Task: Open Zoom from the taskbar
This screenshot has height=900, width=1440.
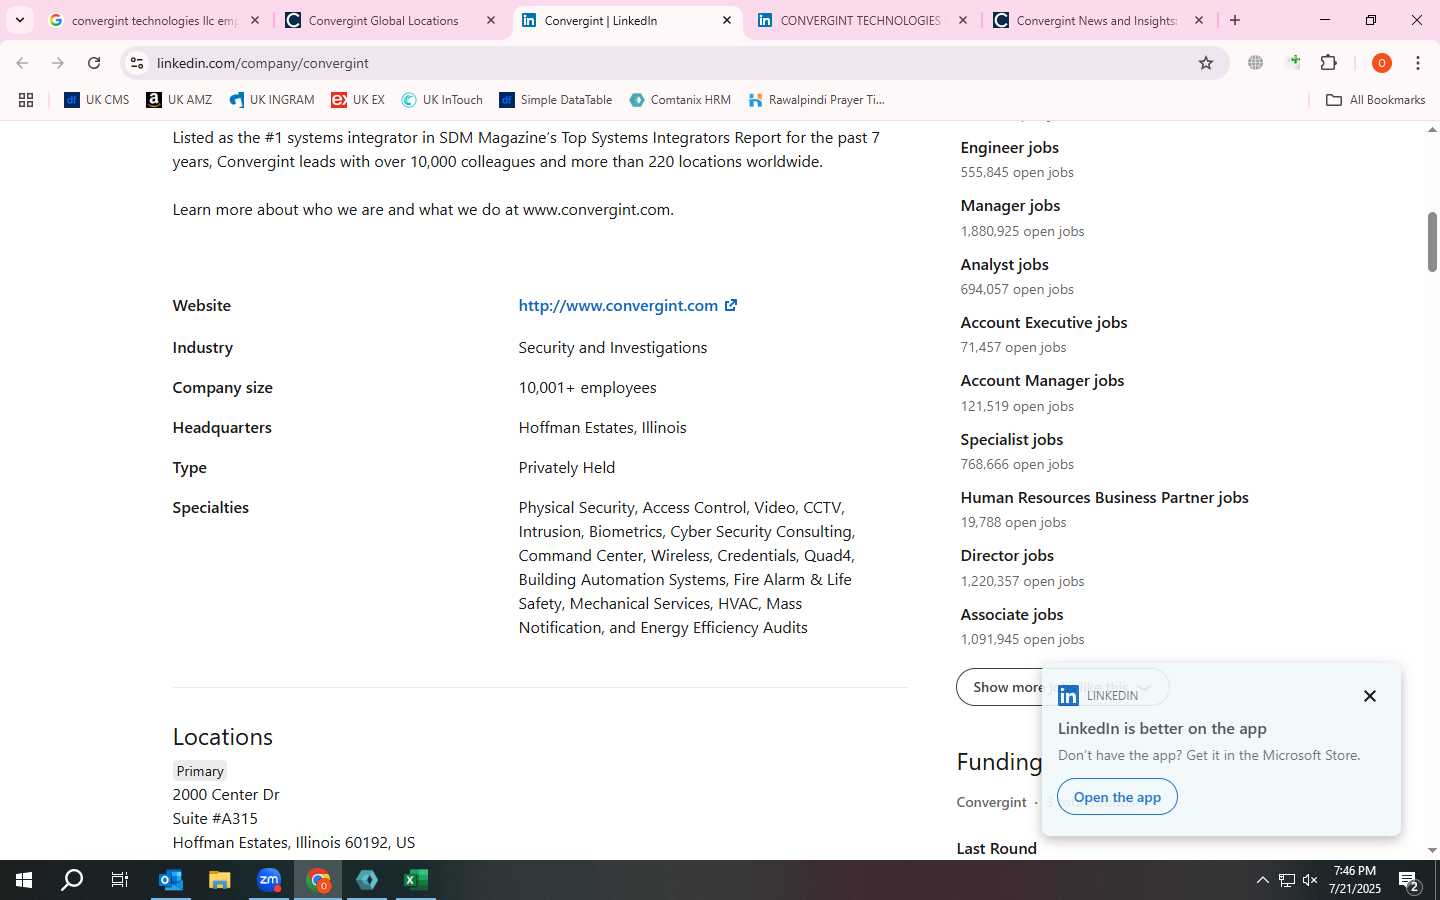Action: pyautogui.click(x=269, y=880)
